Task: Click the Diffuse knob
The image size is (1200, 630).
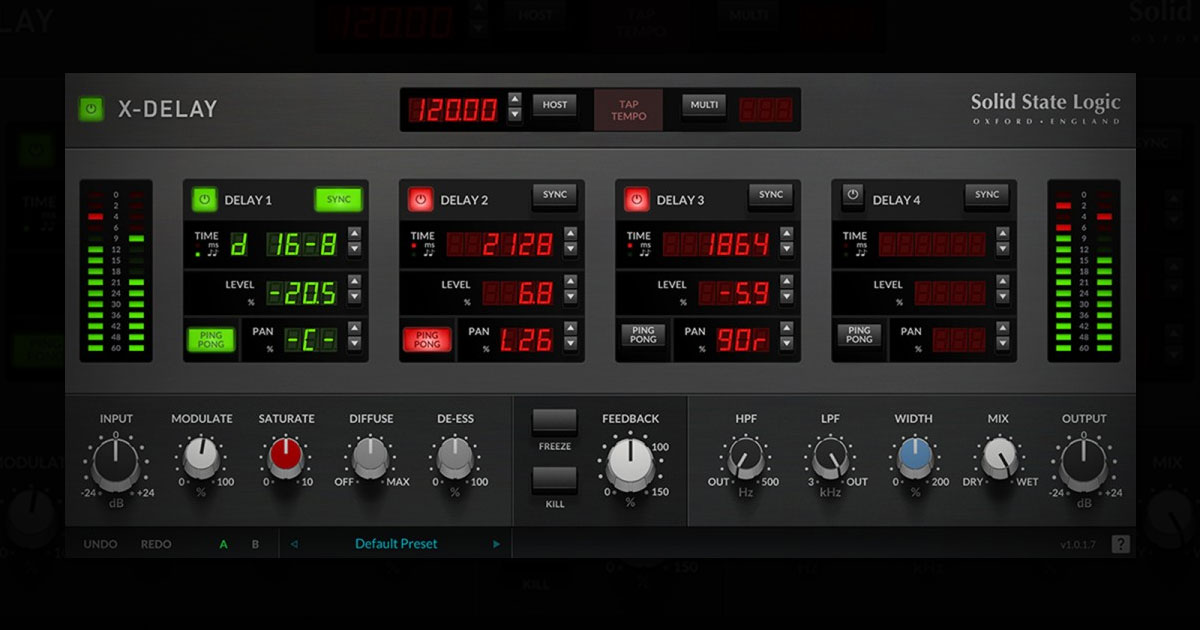Action: (370, 457)
